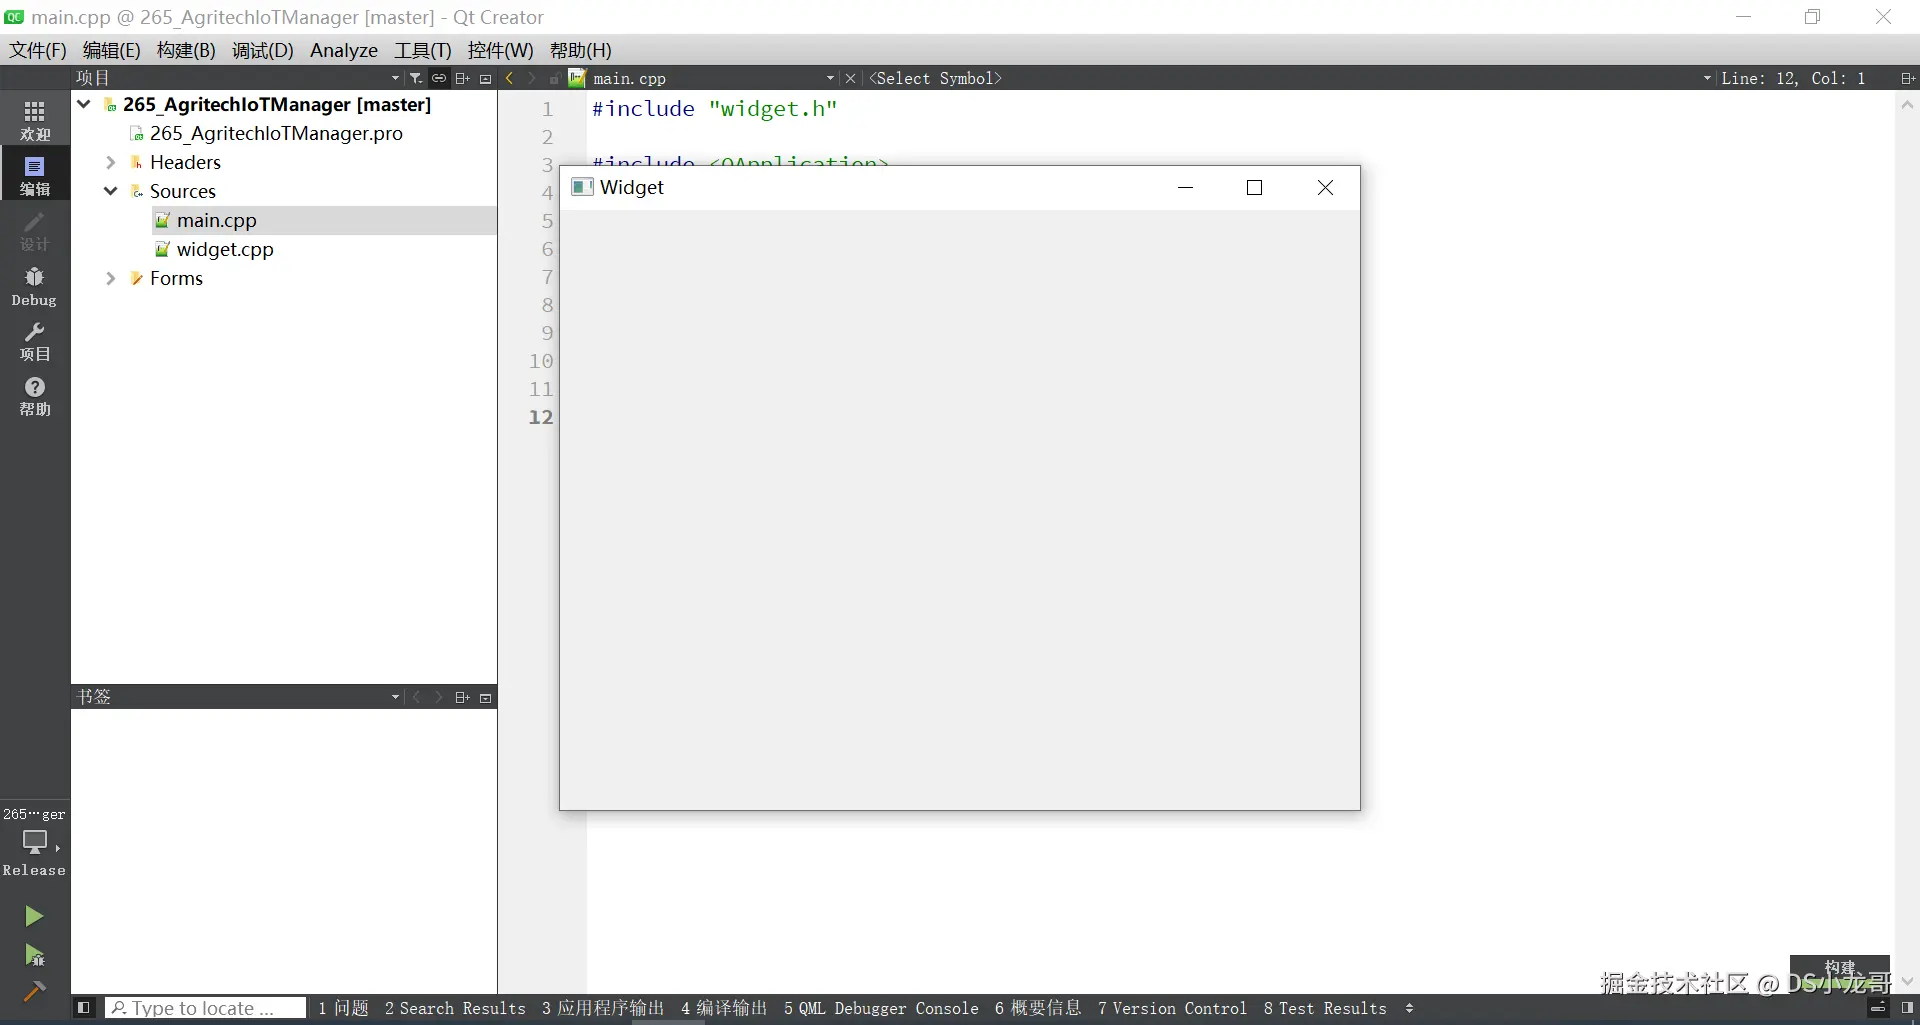
Task: Open the 编辑(E) menu
Action: (111, 50)
